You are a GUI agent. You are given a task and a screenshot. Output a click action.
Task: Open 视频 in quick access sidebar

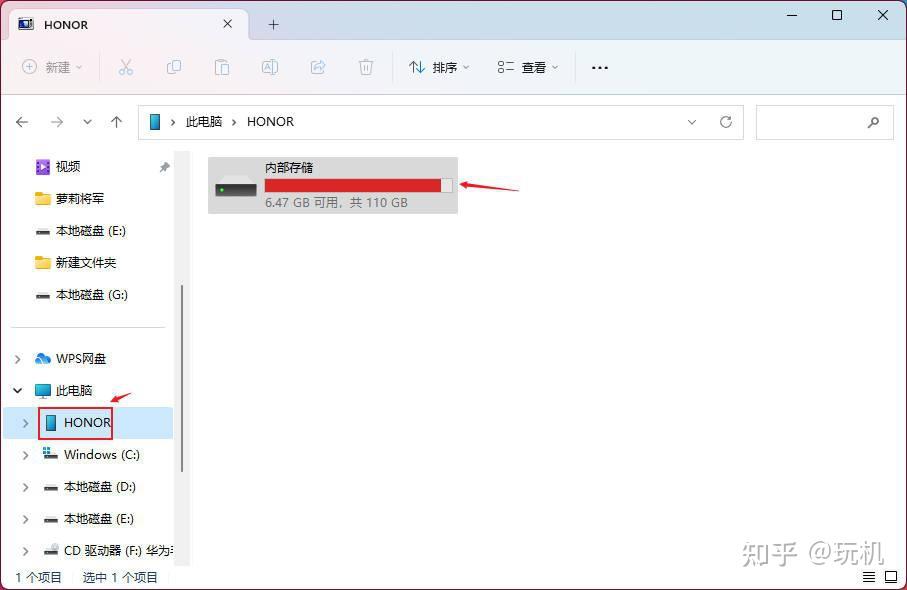(x=67, y=167)
